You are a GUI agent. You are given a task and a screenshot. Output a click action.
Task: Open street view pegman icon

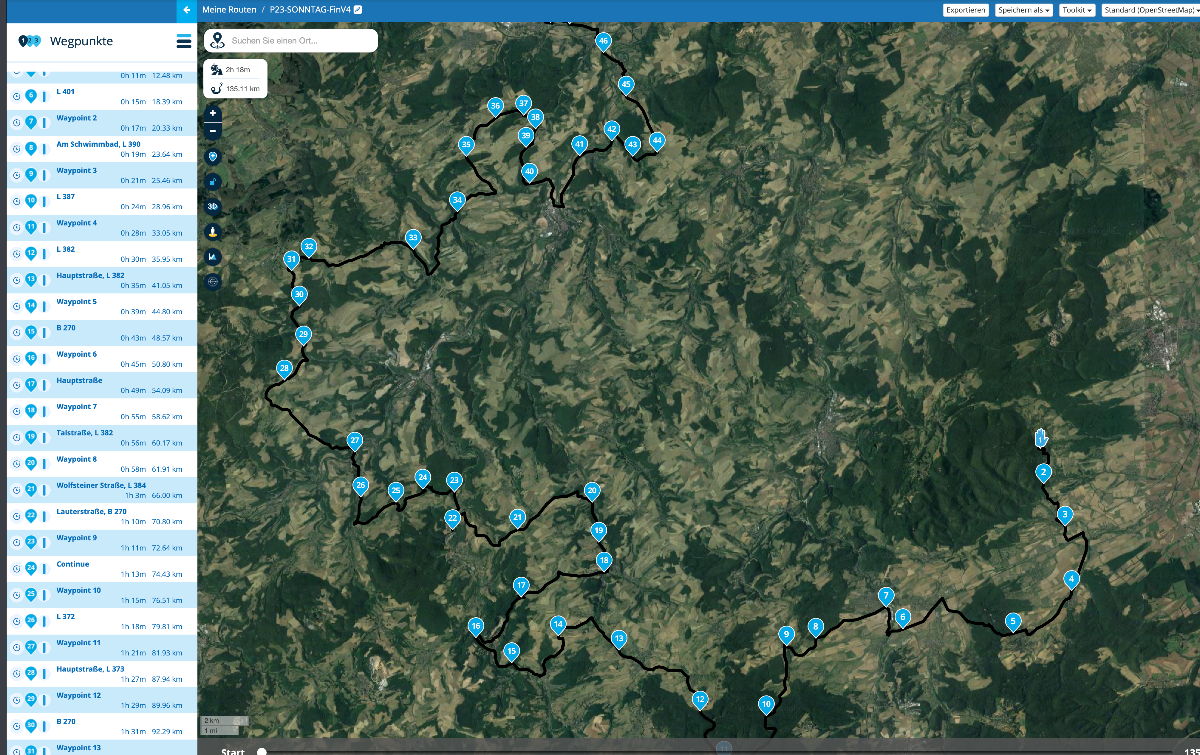point(212,232)
